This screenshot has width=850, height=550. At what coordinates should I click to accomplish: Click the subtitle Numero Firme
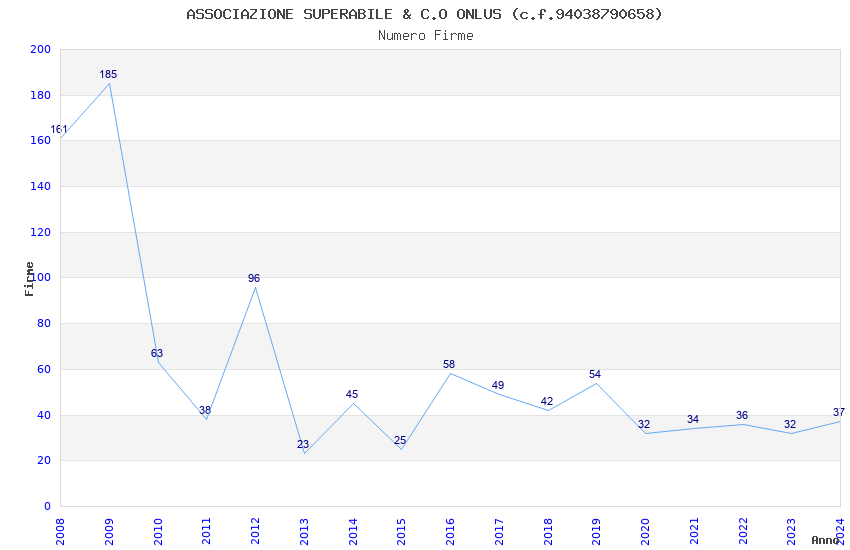(426, 36)
